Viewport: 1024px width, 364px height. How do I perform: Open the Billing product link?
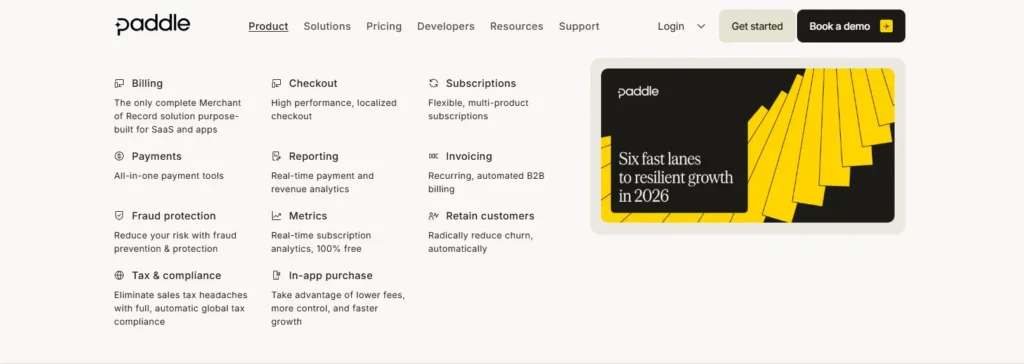147,84
